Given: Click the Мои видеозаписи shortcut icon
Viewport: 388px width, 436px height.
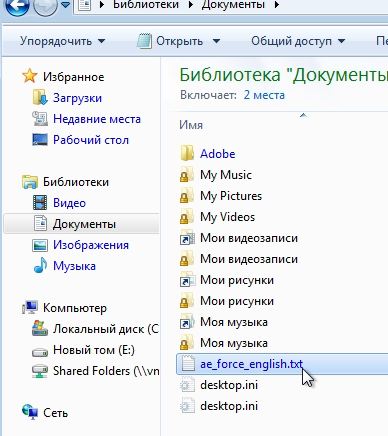Looking at the screenshot, I should [x=187, y=238].
